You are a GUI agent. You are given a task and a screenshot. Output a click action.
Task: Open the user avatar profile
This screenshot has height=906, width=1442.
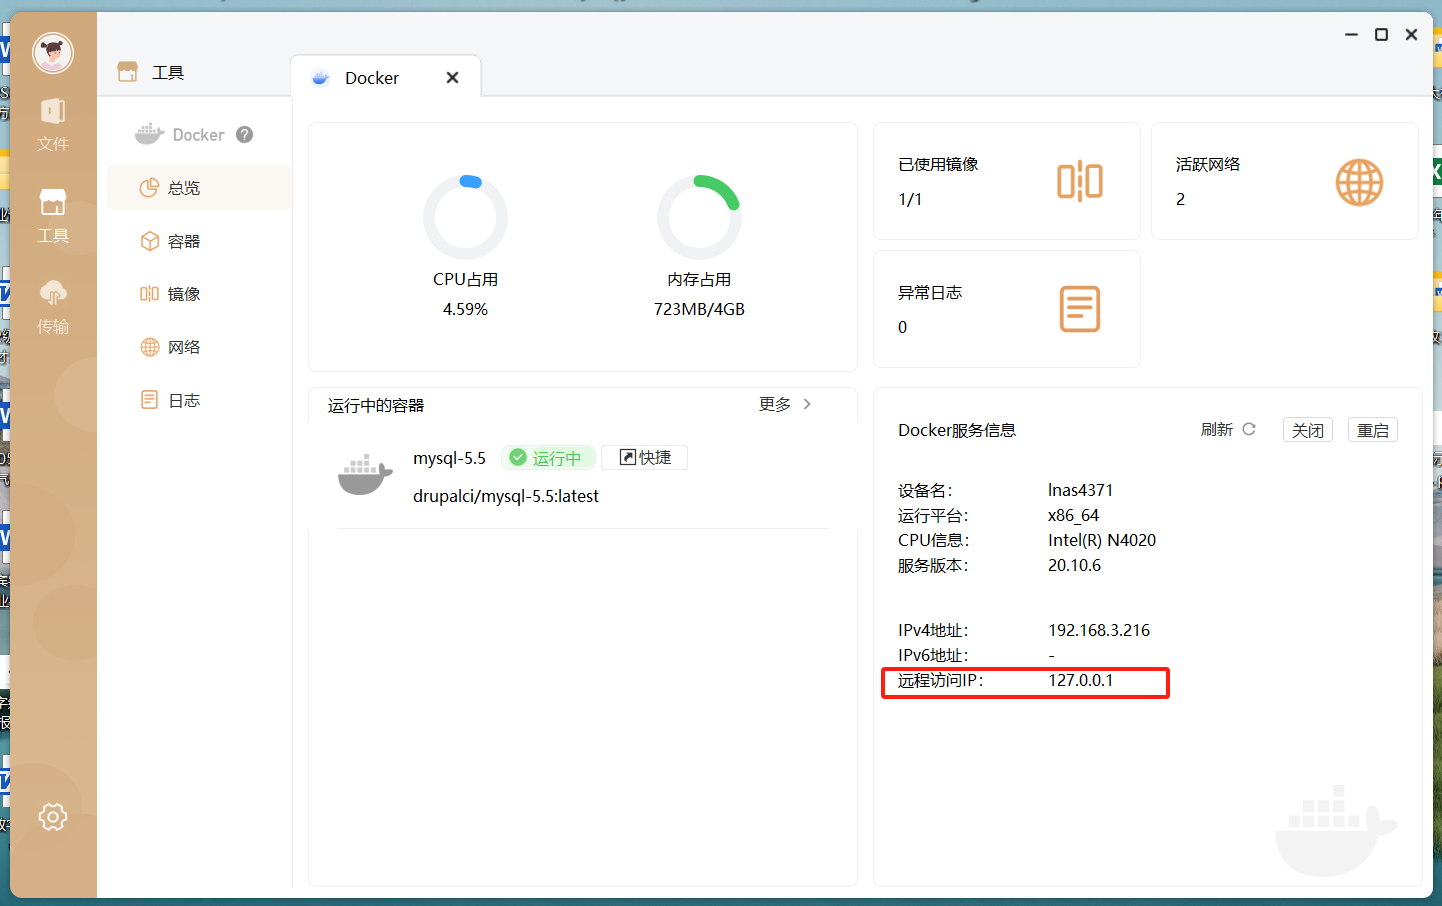[53, 53]
